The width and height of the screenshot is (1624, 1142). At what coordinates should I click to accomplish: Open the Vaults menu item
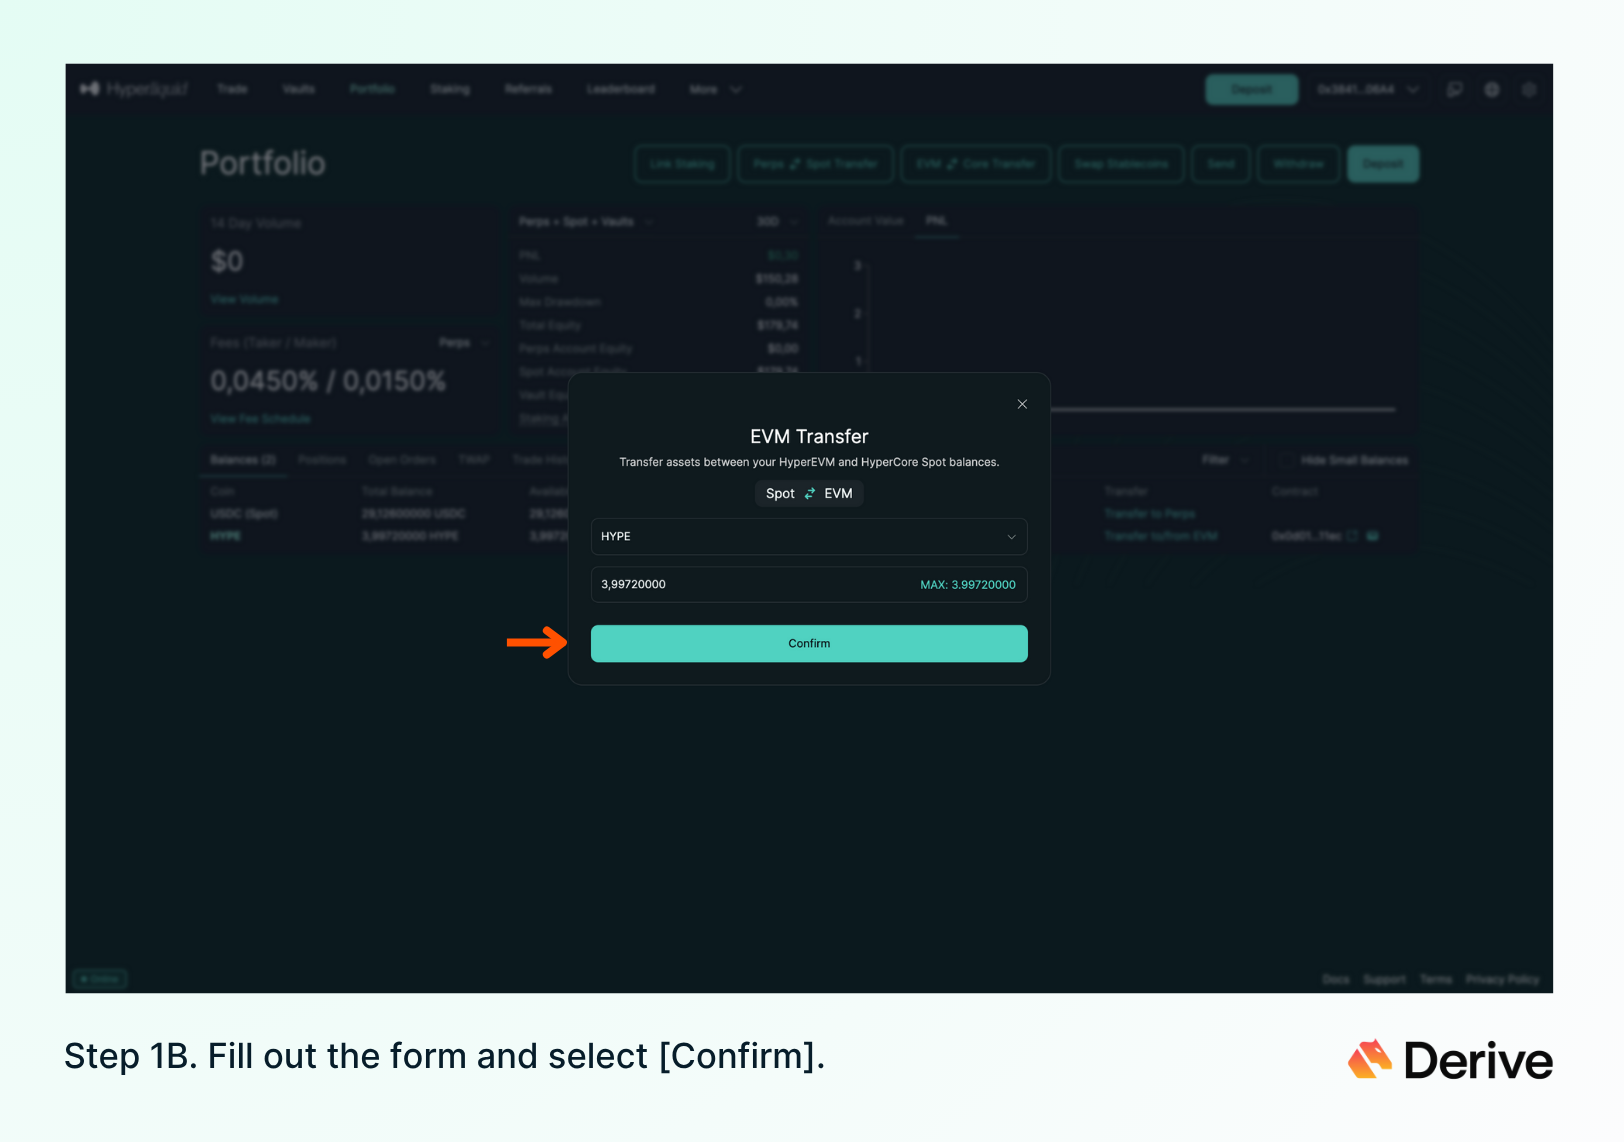[x=299, y=89]
